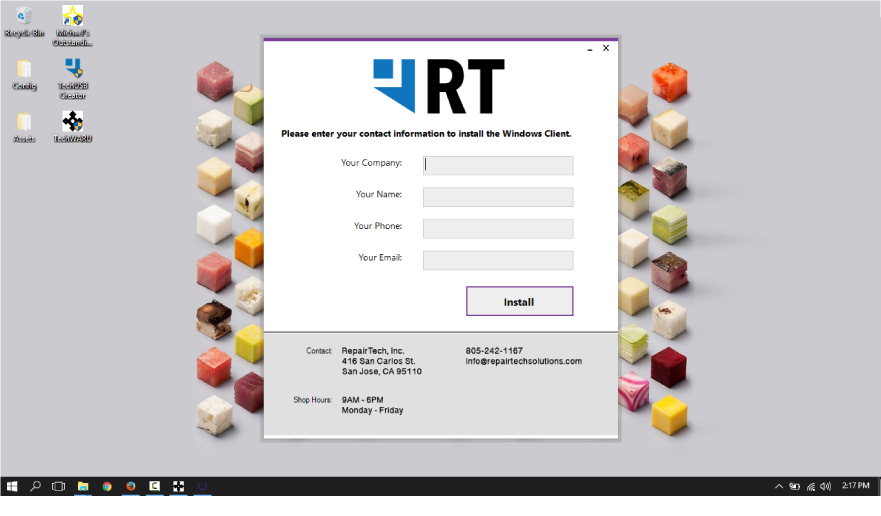The width and height of the screenshot is (881, 516).
Task: Click the Your Phone: label
Action: click(378, 225)
